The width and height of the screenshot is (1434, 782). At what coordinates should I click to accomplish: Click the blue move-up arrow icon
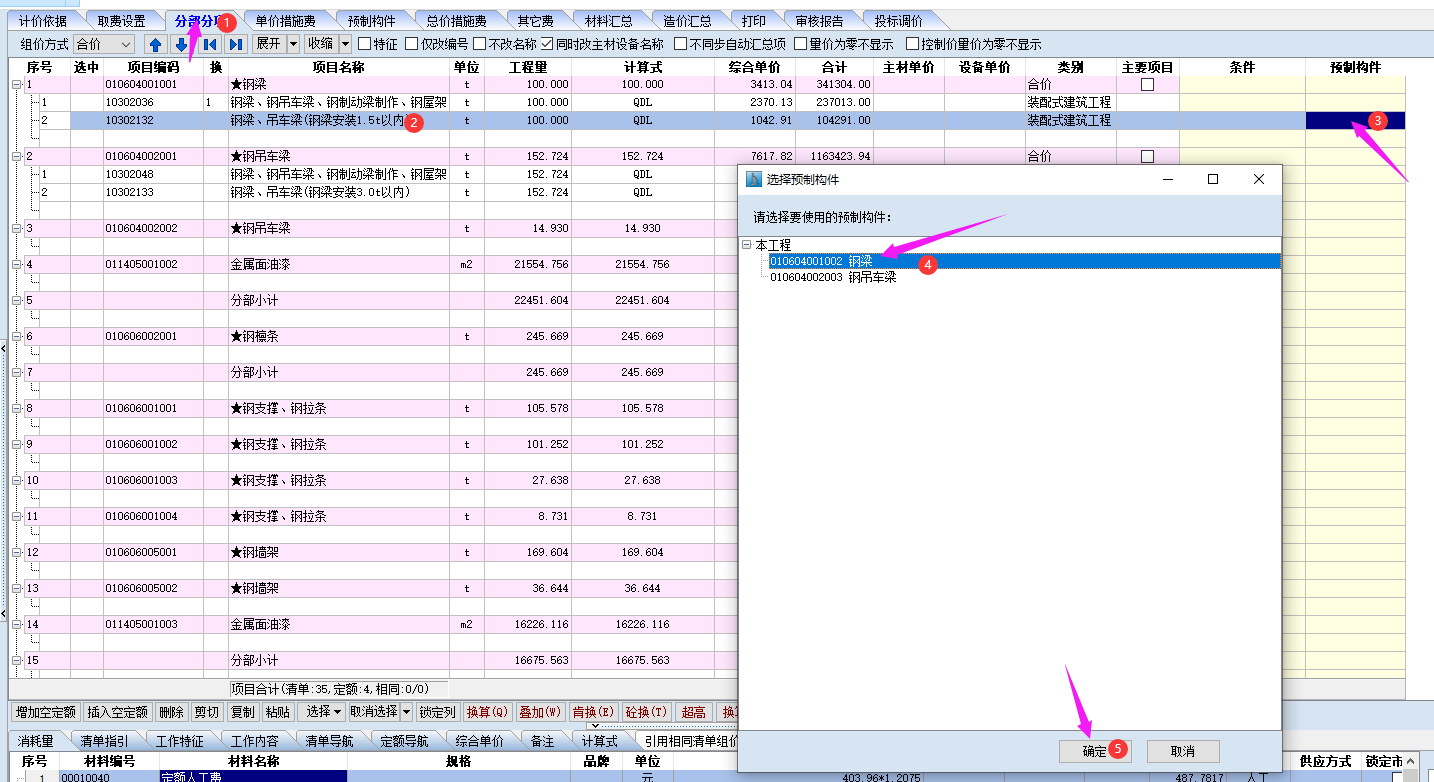tap(155, 44)
